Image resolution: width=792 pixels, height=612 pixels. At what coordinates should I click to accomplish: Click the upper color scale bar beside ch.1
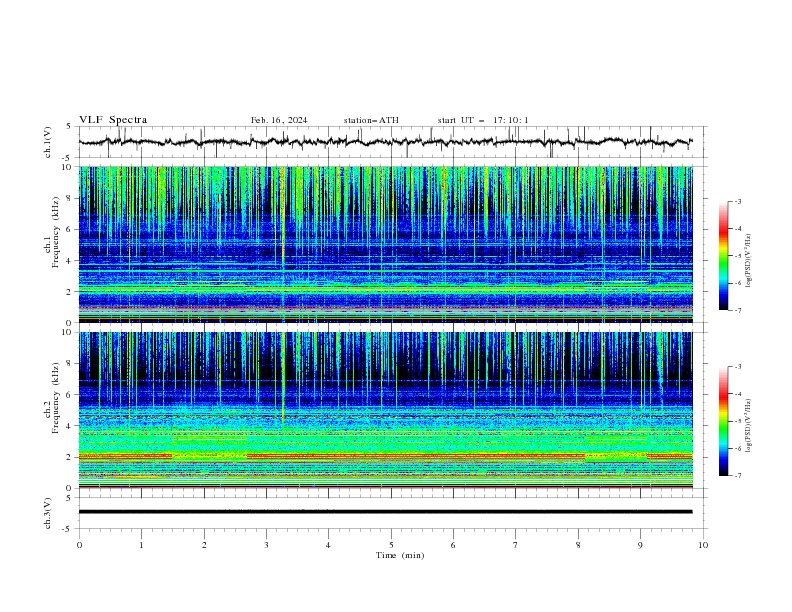[723, 256]
